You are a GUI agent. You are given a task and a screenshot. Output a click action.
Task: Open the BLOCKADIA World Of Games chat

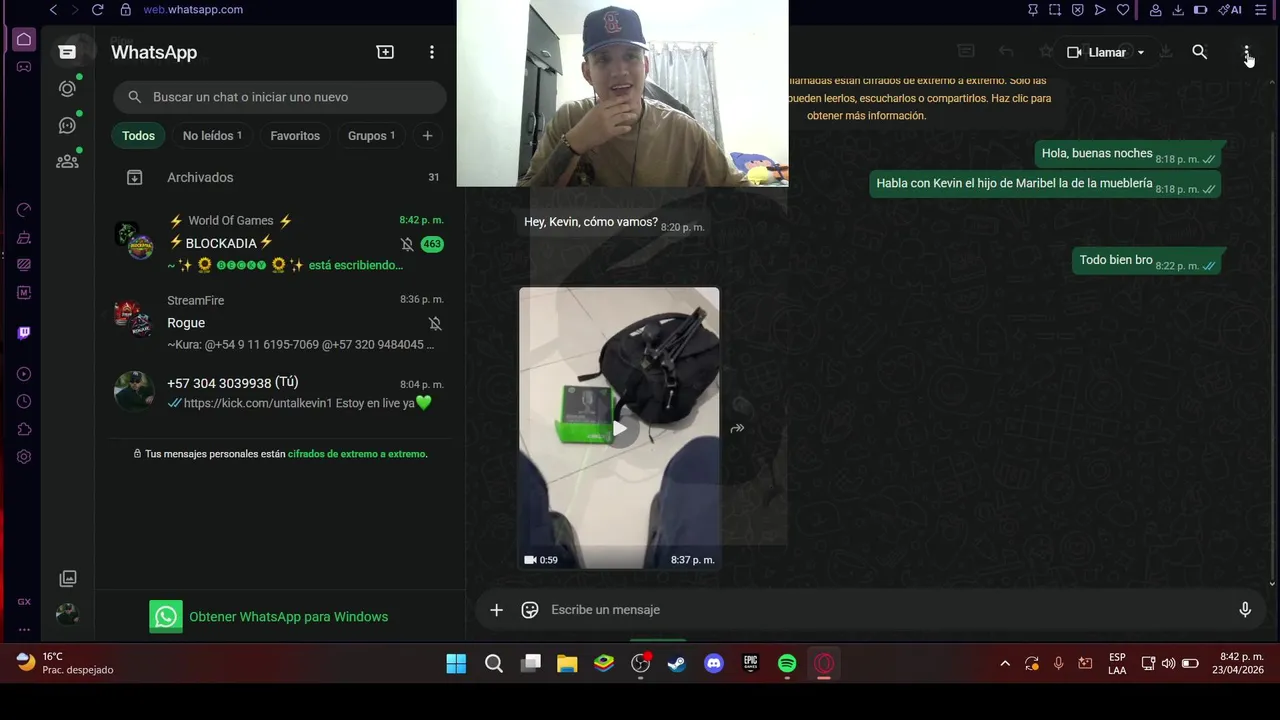[280, 242]
